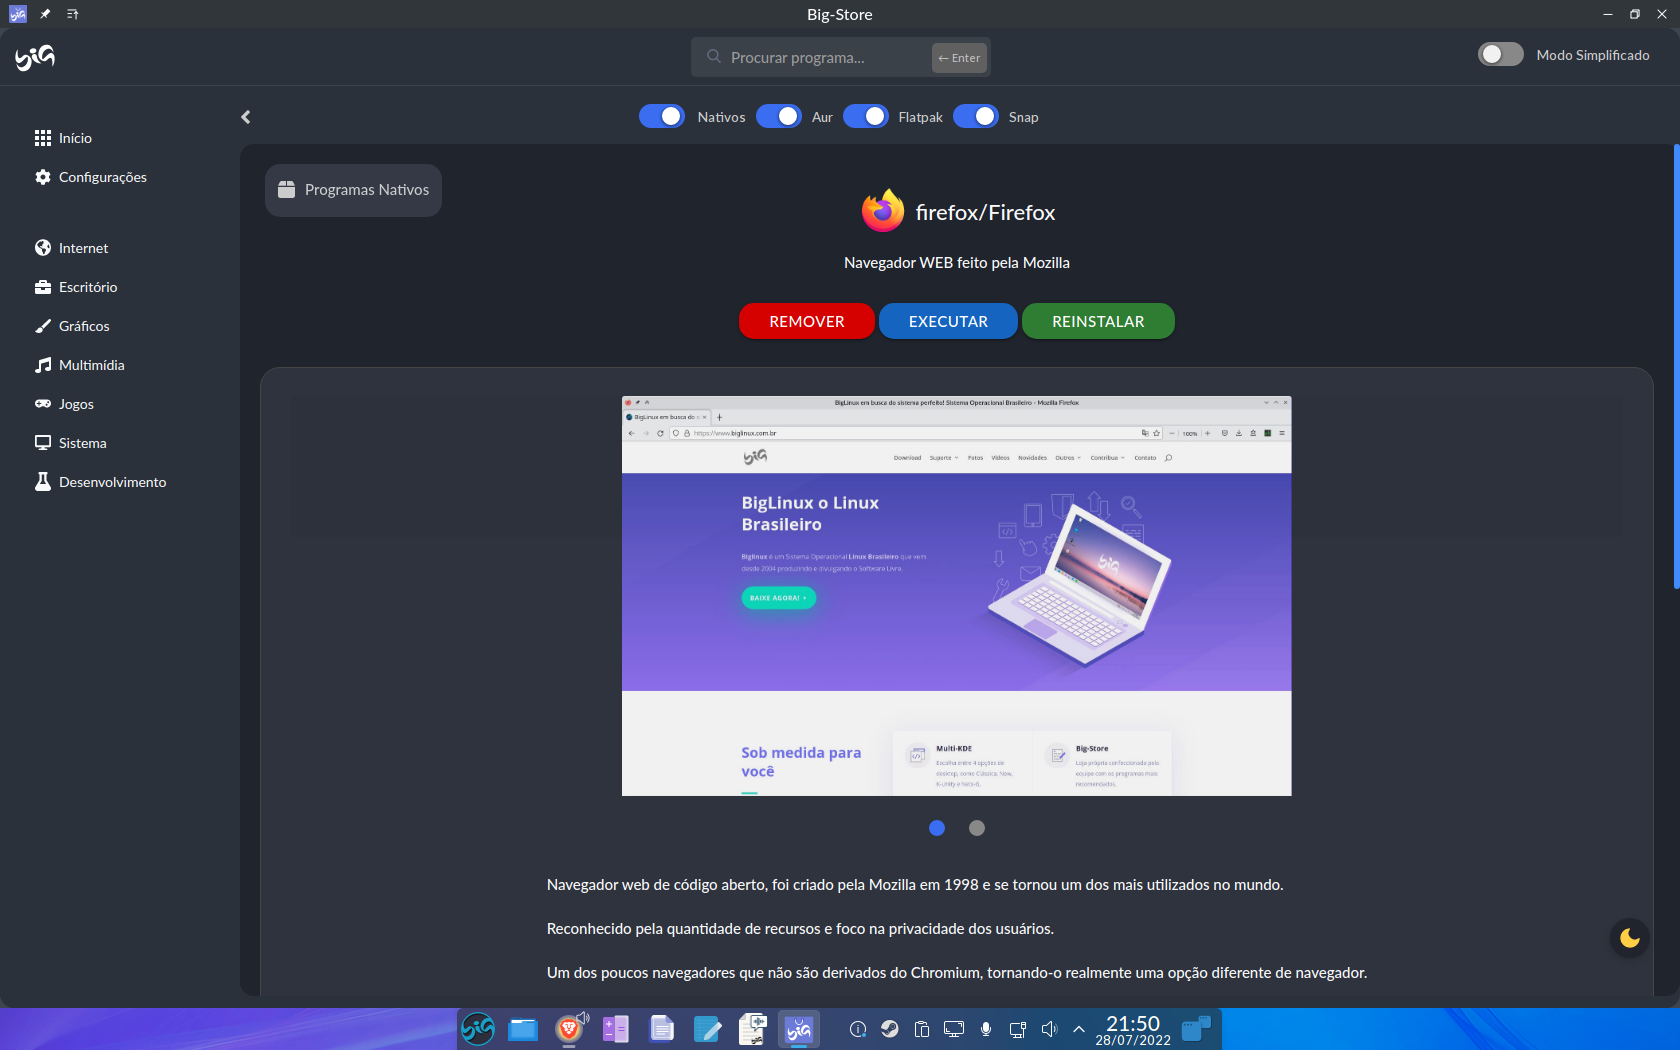Click the vertical scrollbar on right
Viewport: 1680px width, 1050px height.
[x=1676, y=367]
